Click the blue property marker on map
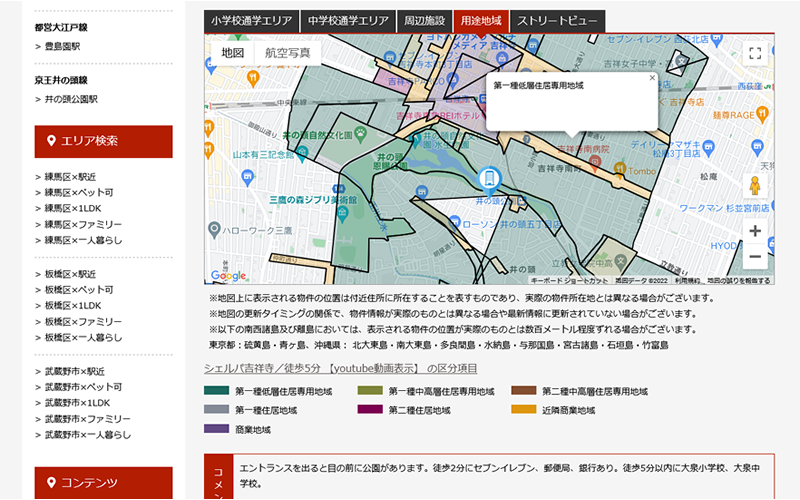This screenshot has height=500, width=800. 488,180
